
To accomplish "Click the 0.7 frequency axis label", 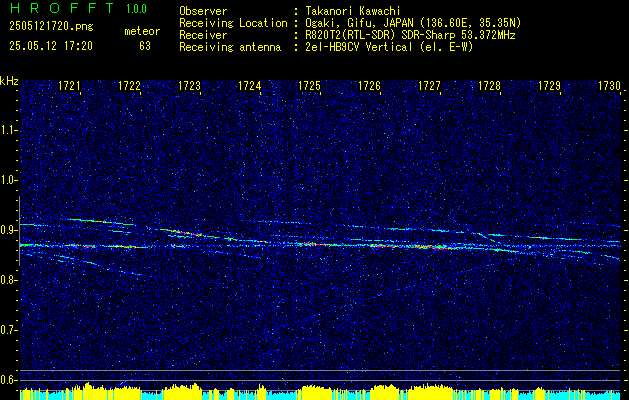I will point(7,330).
